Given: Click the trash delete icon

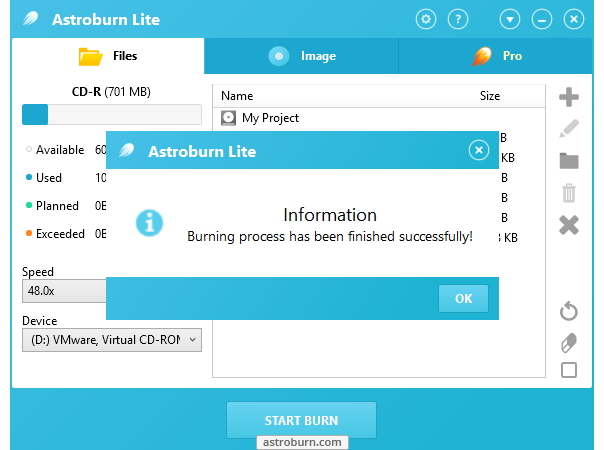Looking at the screenshot, I should (569, 193).
